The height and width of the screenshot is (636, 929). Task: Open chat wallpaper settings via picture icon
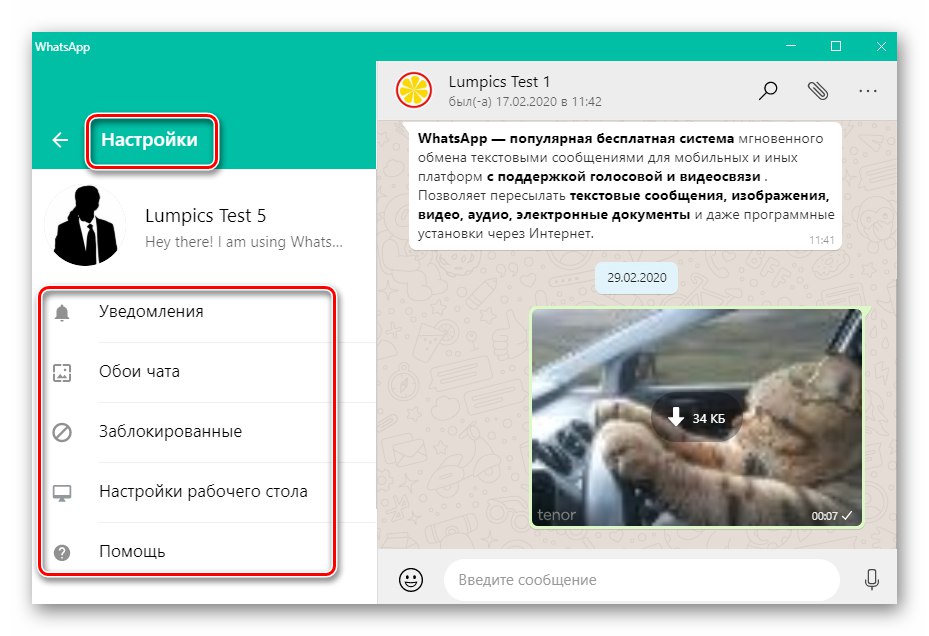click(64, 371)
